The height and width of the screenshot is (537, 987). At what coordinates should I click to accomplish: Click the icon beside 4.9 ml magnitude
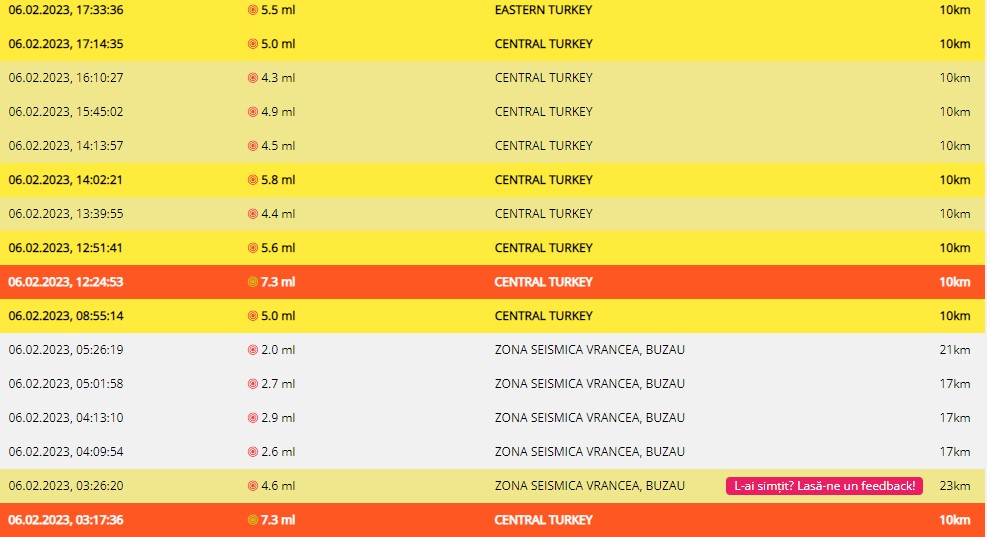pos(252,112)
